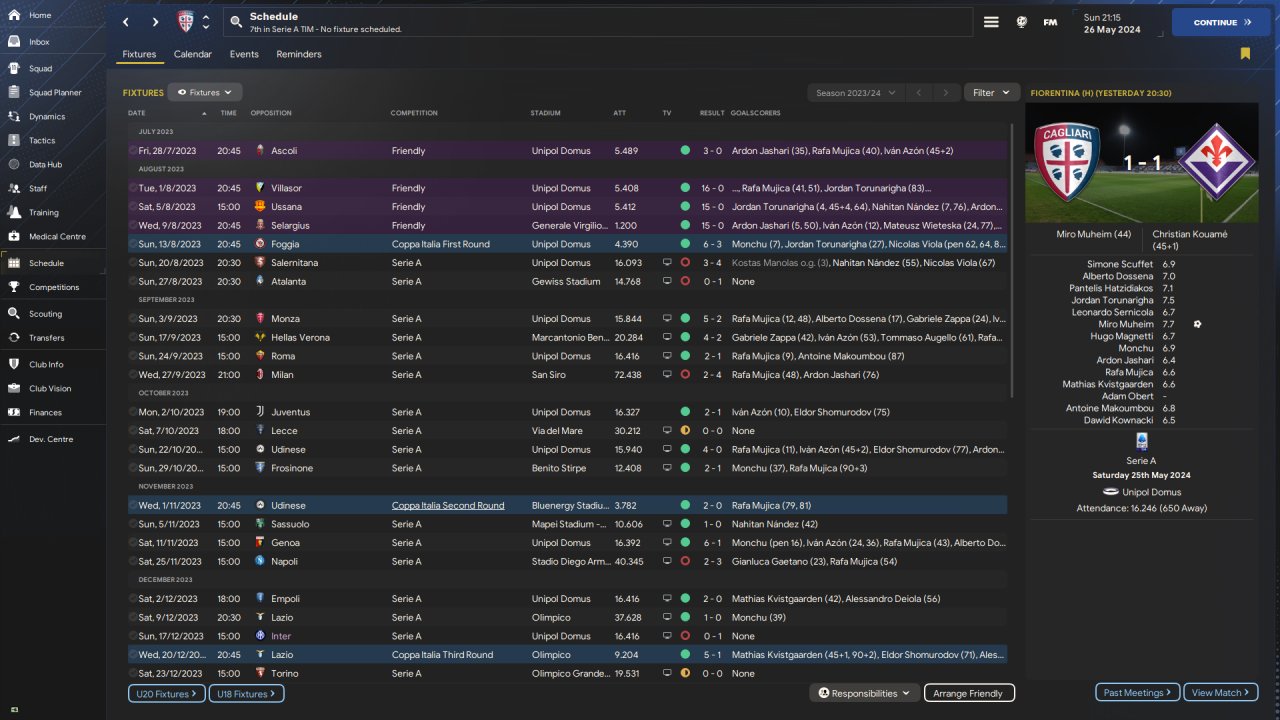This screenshot has width=1280, height=720.
Task: Click the Cagliari club badge in top bar
Action: point(185,22)
